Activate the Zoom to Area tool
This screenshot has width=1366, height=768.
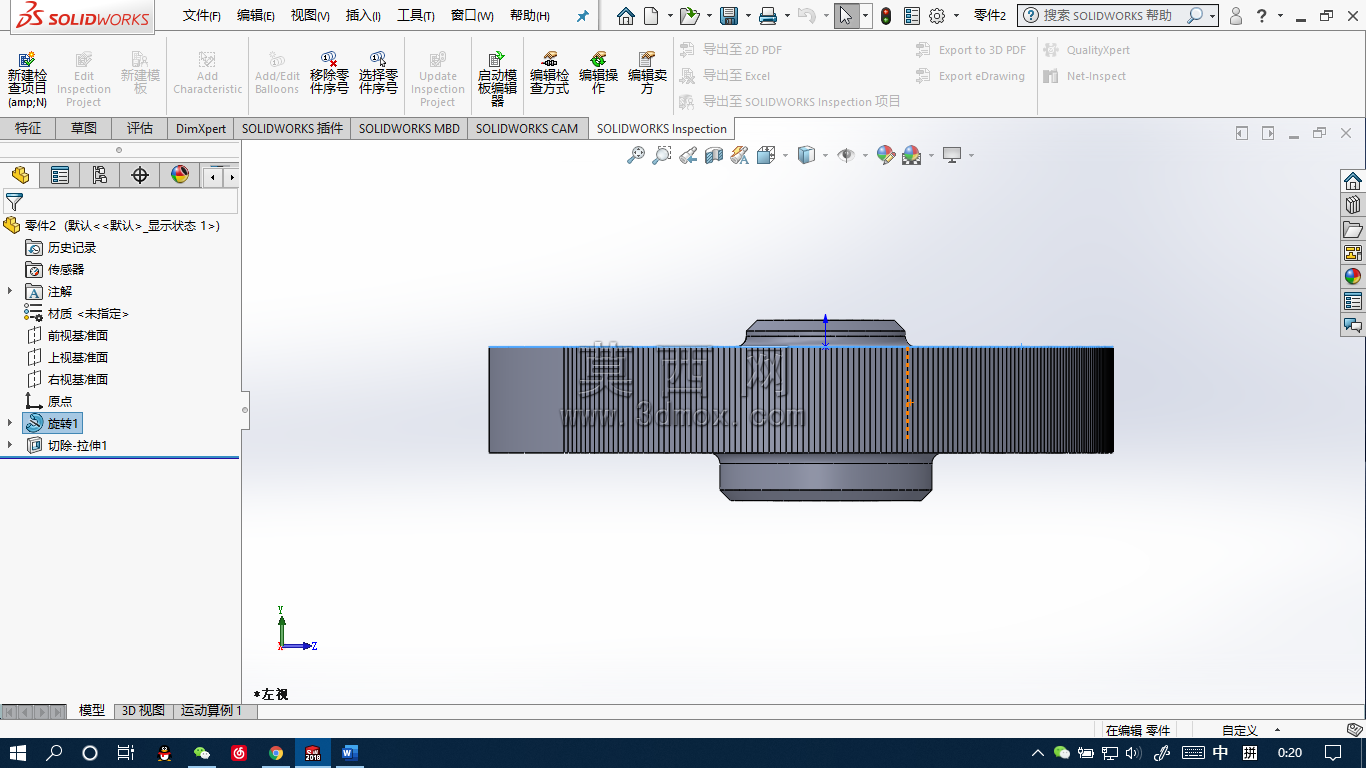(661, 155)
